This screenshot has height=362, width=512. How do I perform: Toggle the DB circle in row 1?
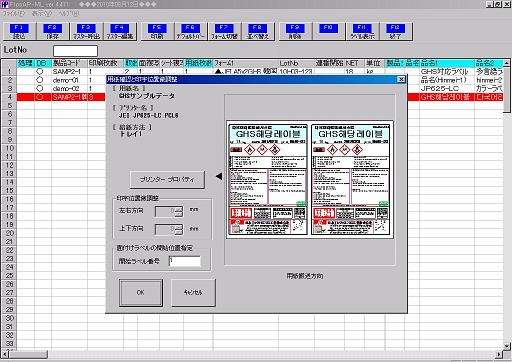click(x=40, y=71)
